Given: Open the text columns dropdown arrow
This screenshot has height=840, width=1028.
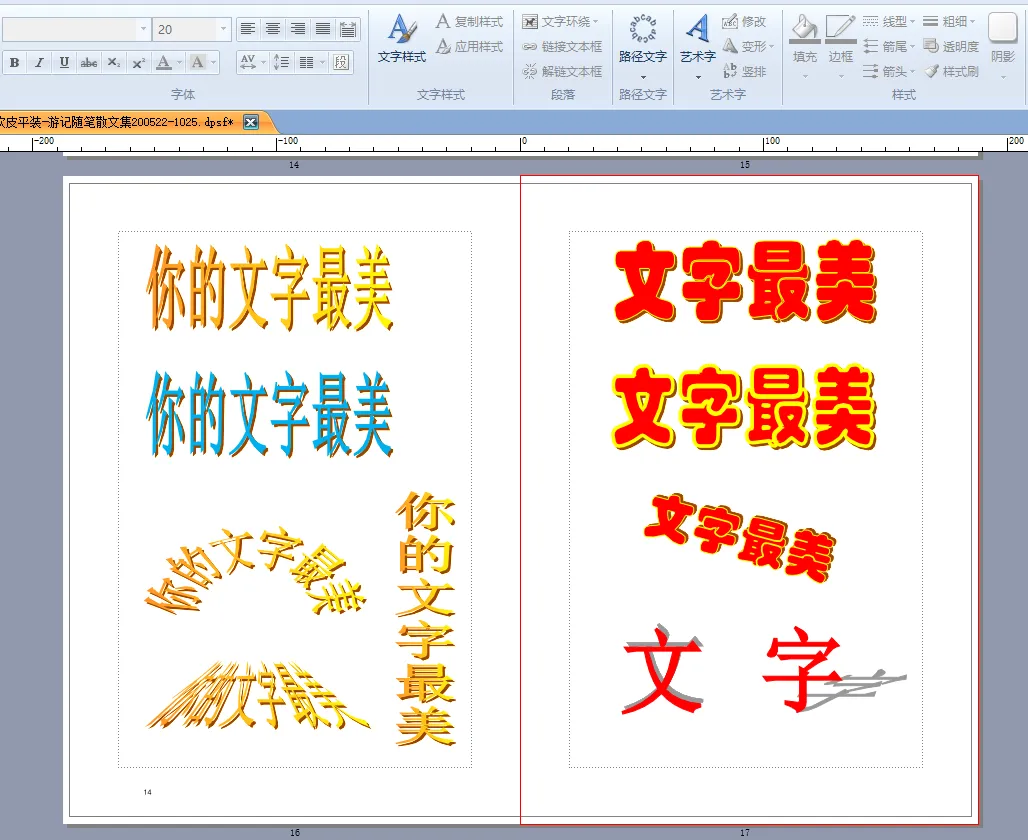Looking at the screenshot, I should coord(323,63).
